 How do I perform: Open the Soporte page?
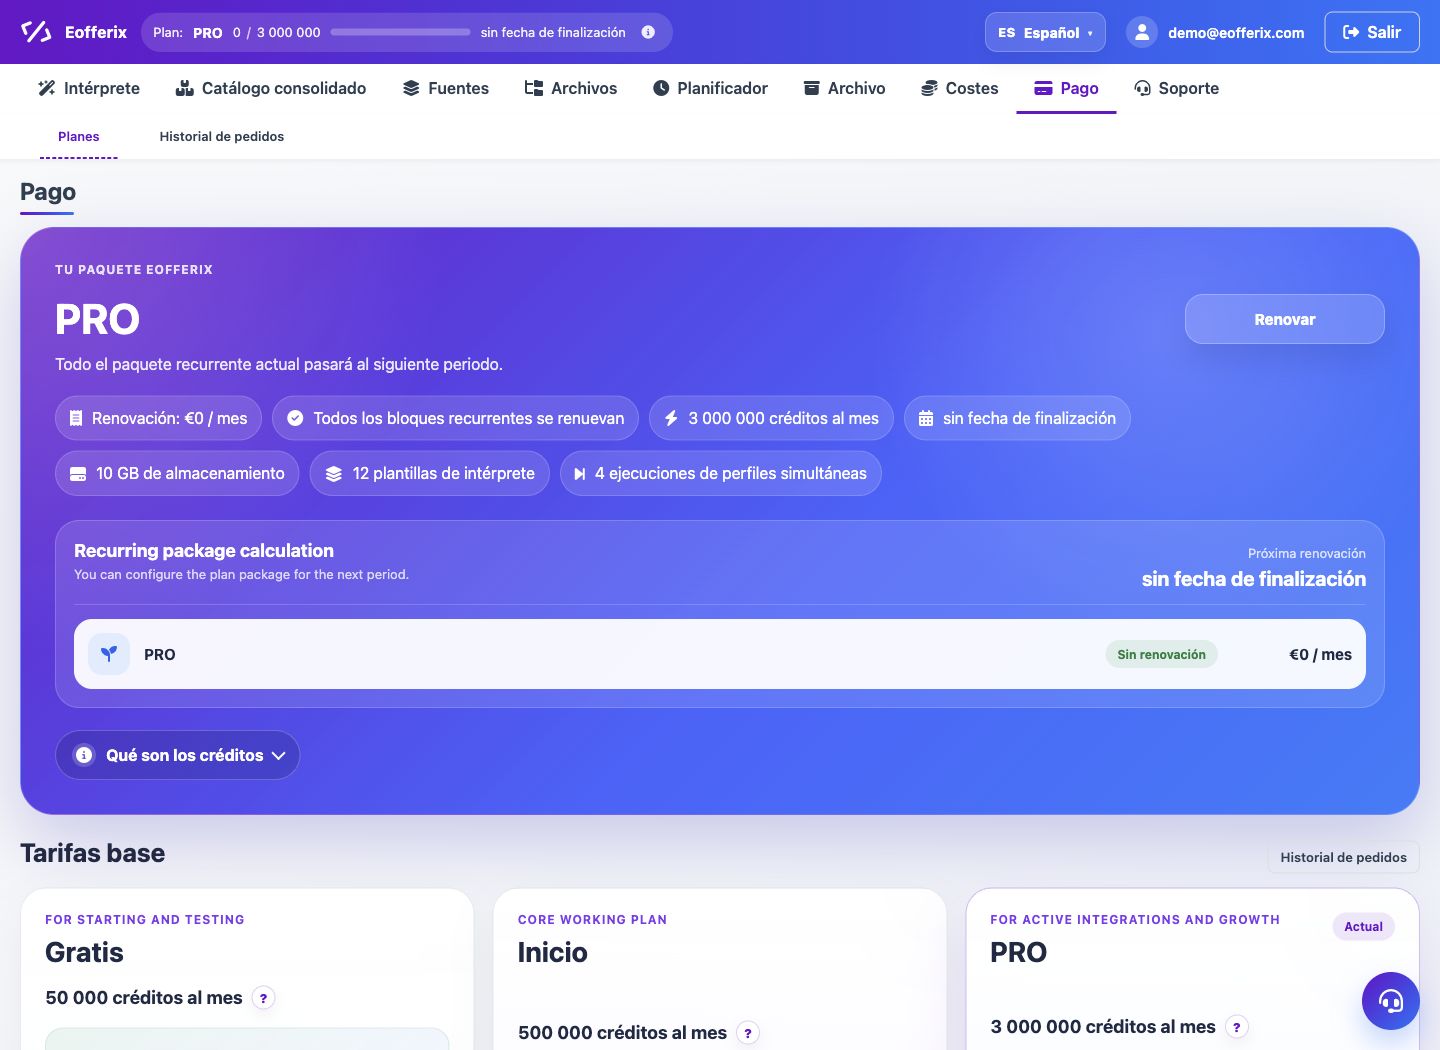pos(1177,88)
